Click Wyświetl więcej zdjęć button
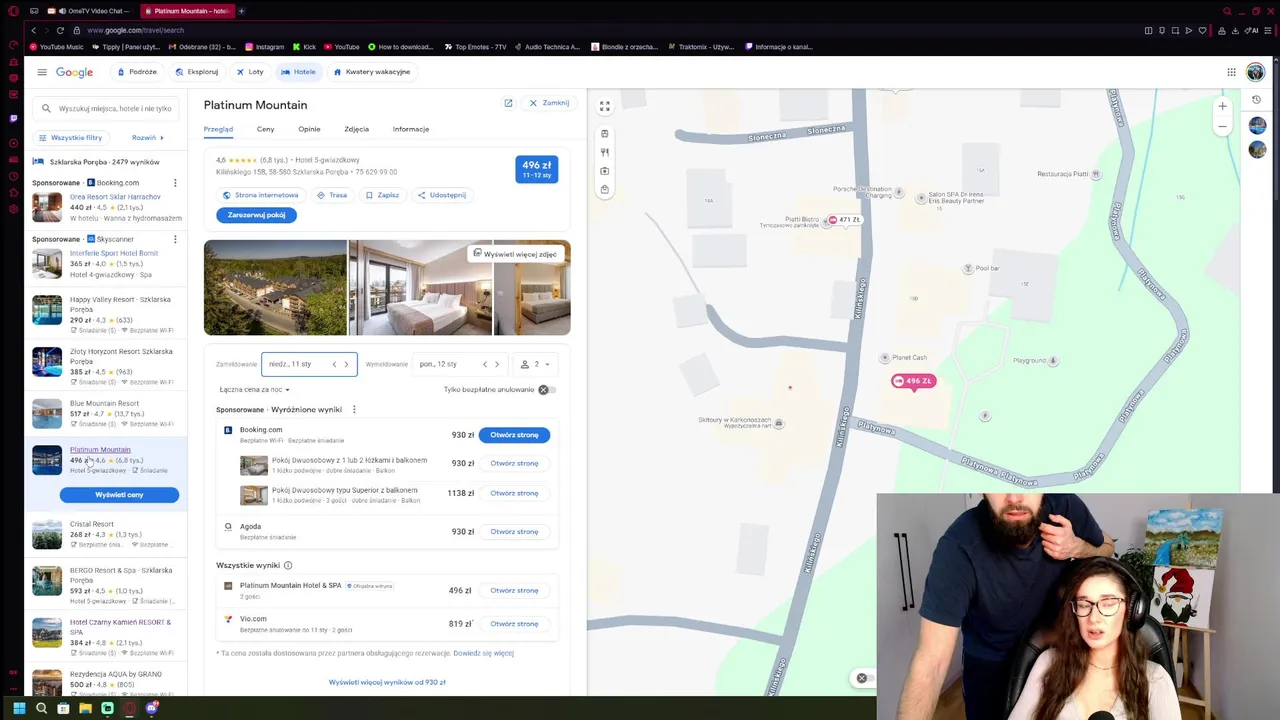This screenshot has width=1280, height=720. (514, 254)
